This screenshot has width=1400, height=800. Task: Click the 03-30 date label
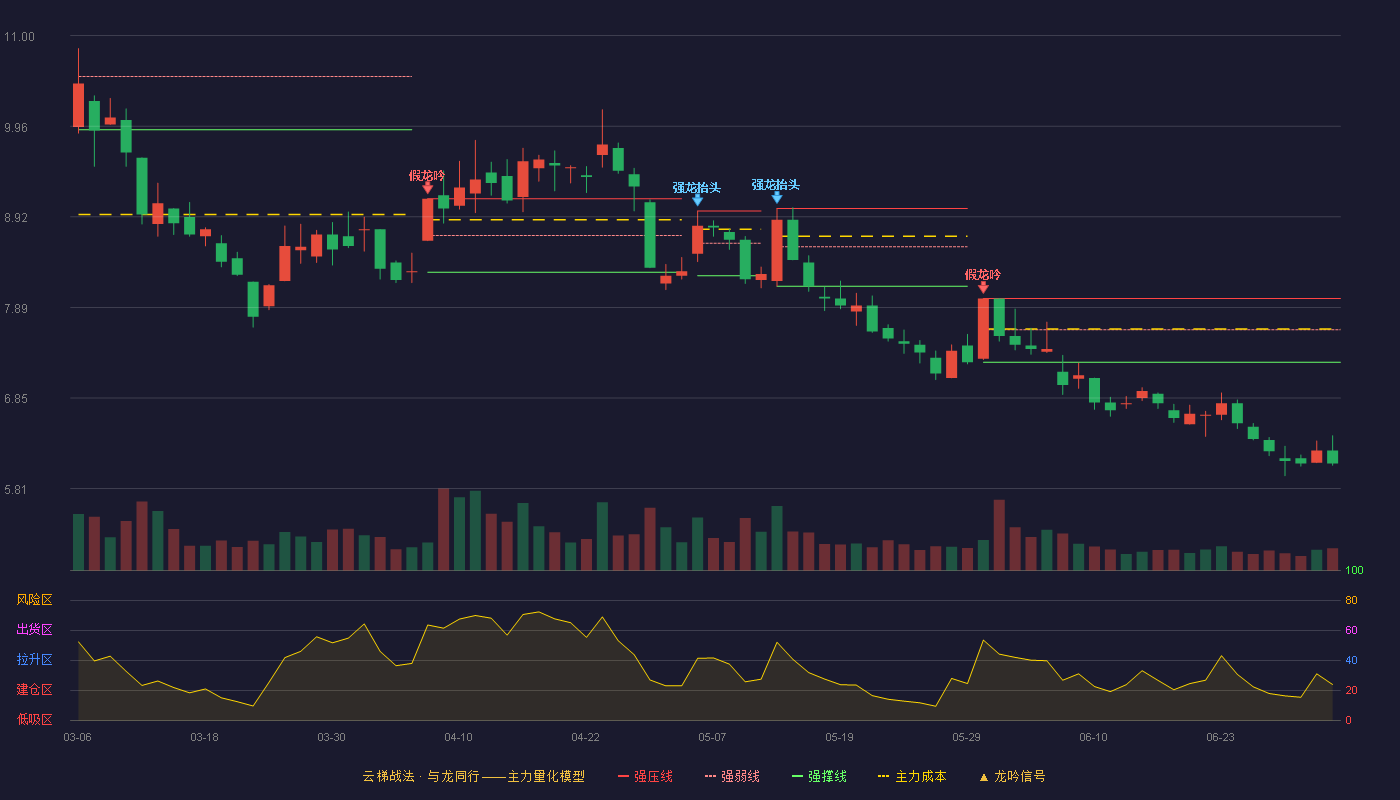point(331,737)
